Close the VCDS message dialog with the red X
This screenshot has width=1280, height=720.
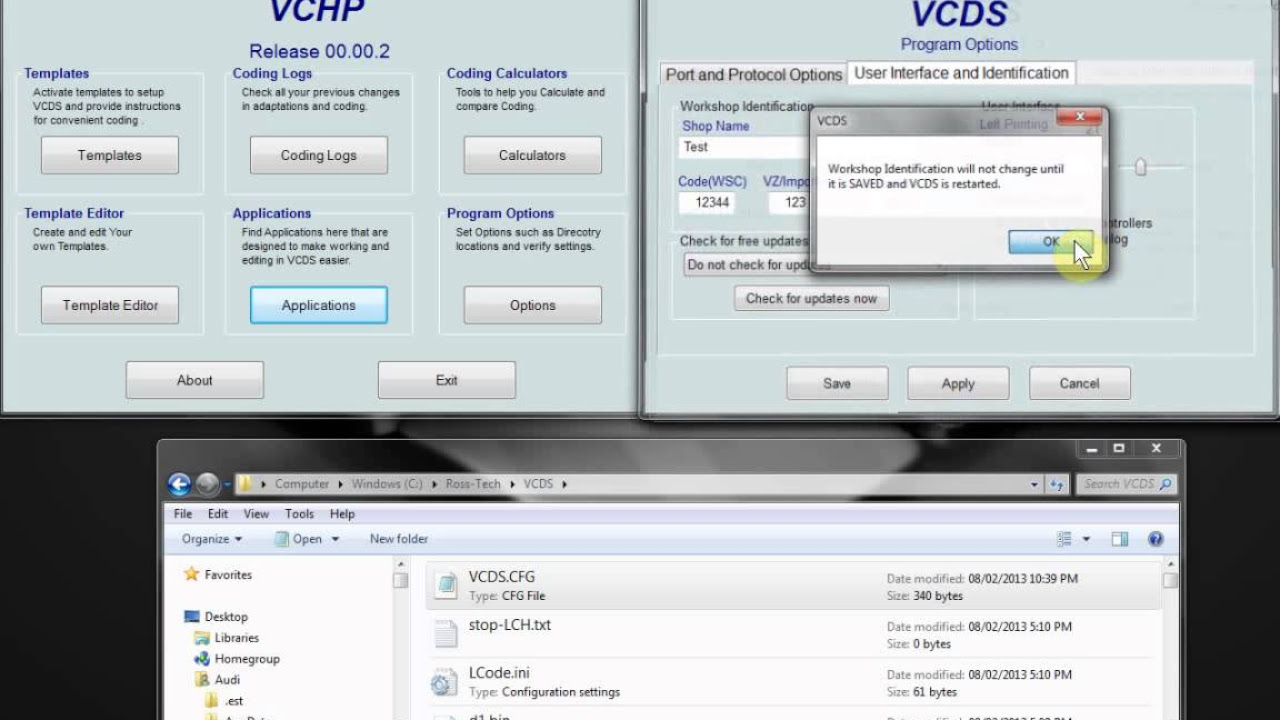1079,118
